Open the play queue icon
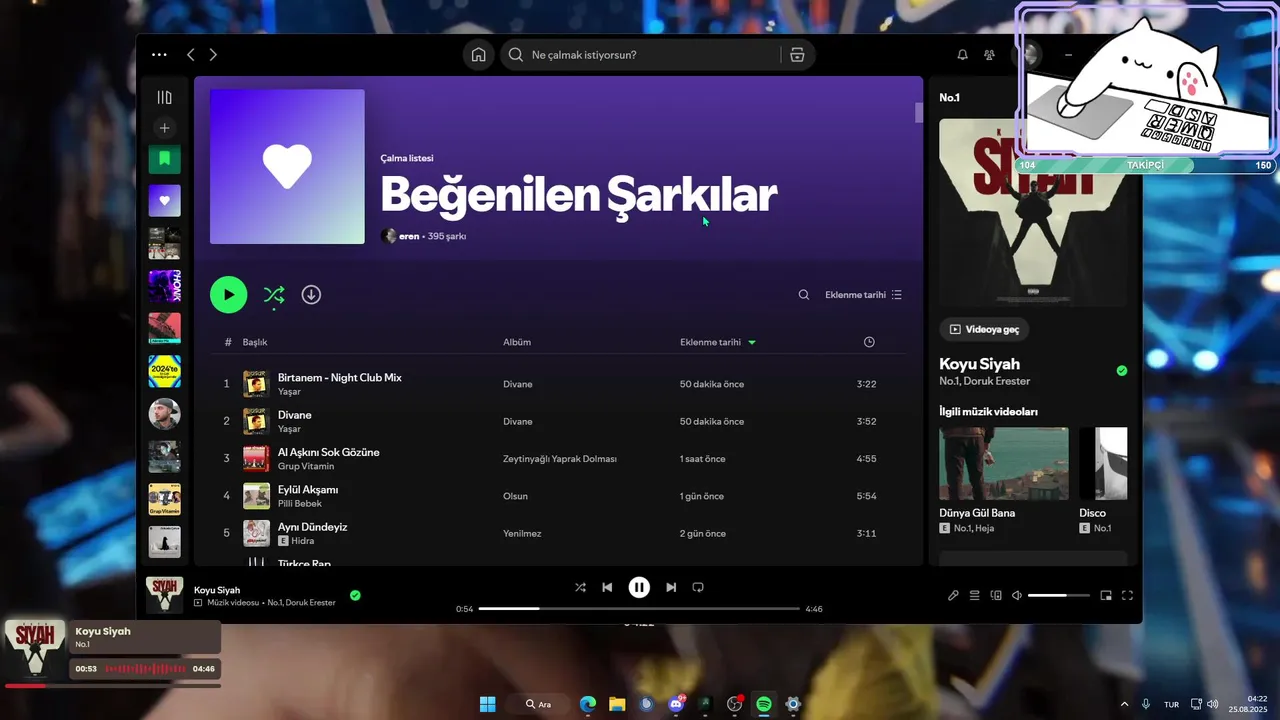The height and width of the screenshot is (720, 1280). [x=974, y=596]
